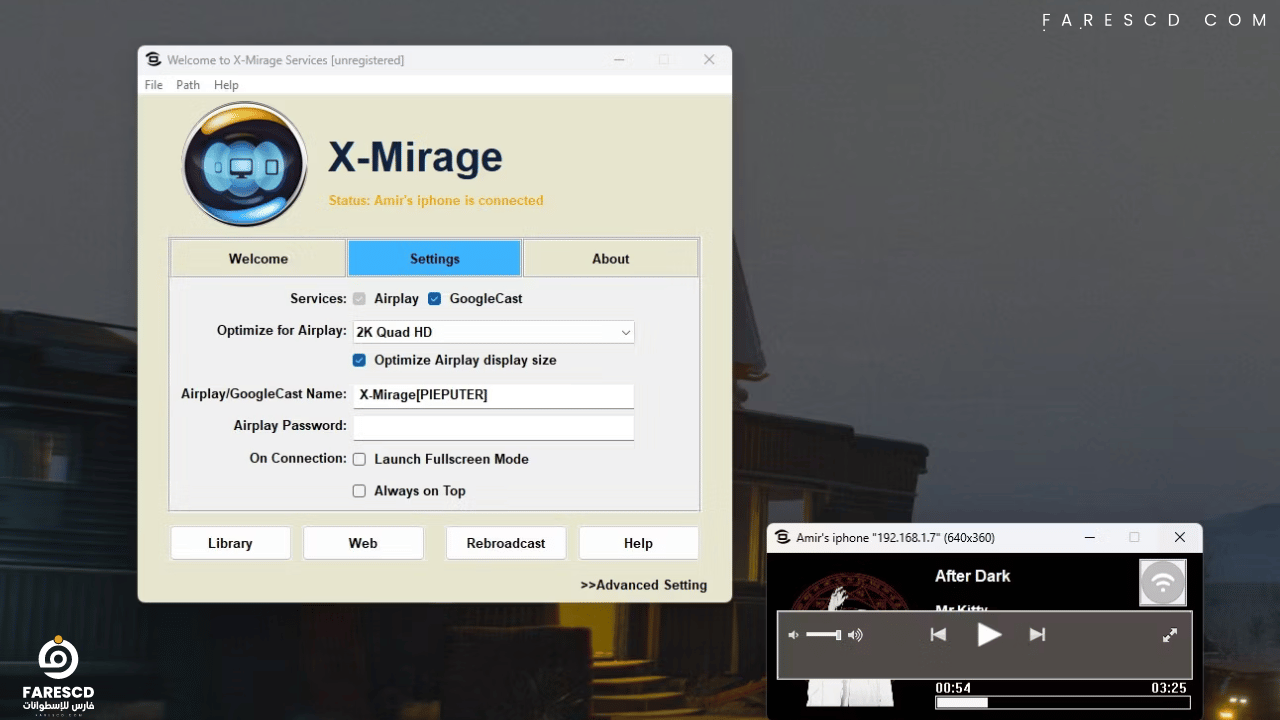This screenshot has width=1280, height=720.
Task: Open the Optimize for Airplay dropdown
Action: coord(494,332)
